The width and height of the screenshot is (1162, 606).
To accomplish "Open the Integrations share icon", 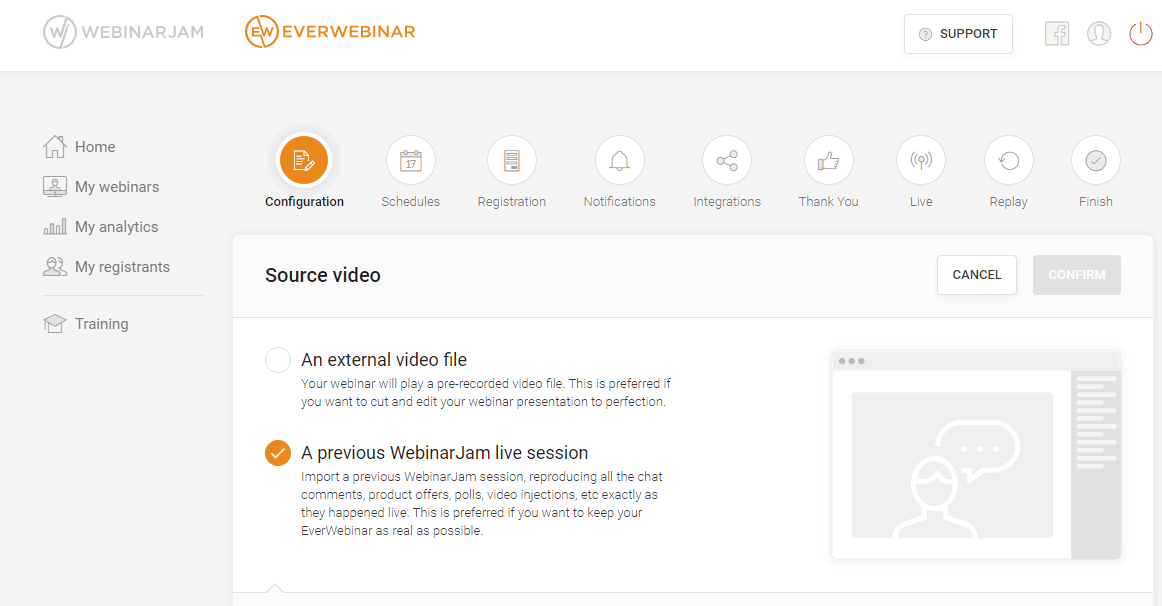I will pyautogui.click(x=727, y=160).
